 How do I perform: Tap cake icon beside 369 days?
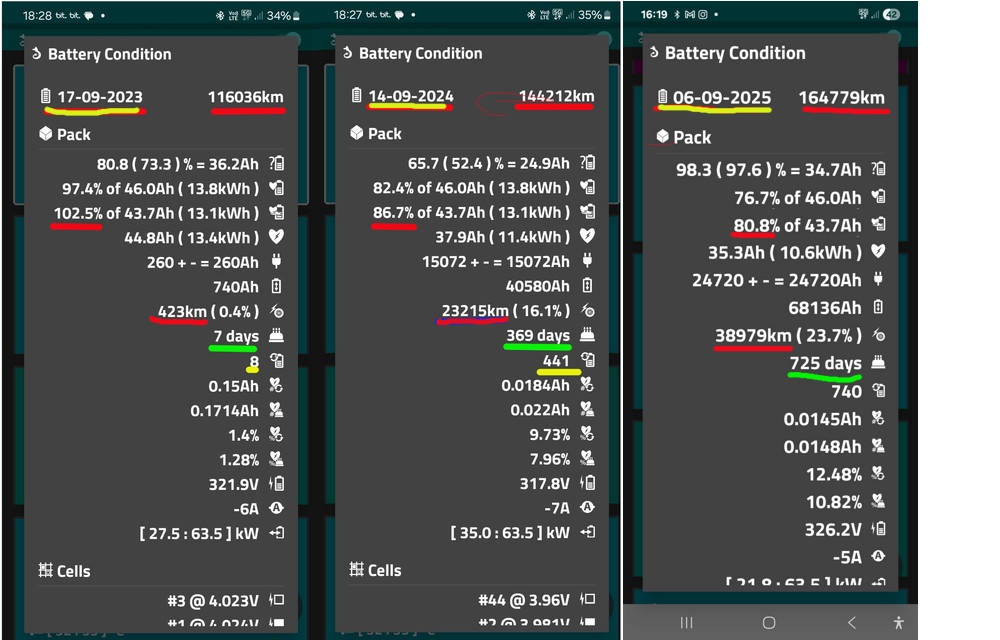(x=587, y=335)
